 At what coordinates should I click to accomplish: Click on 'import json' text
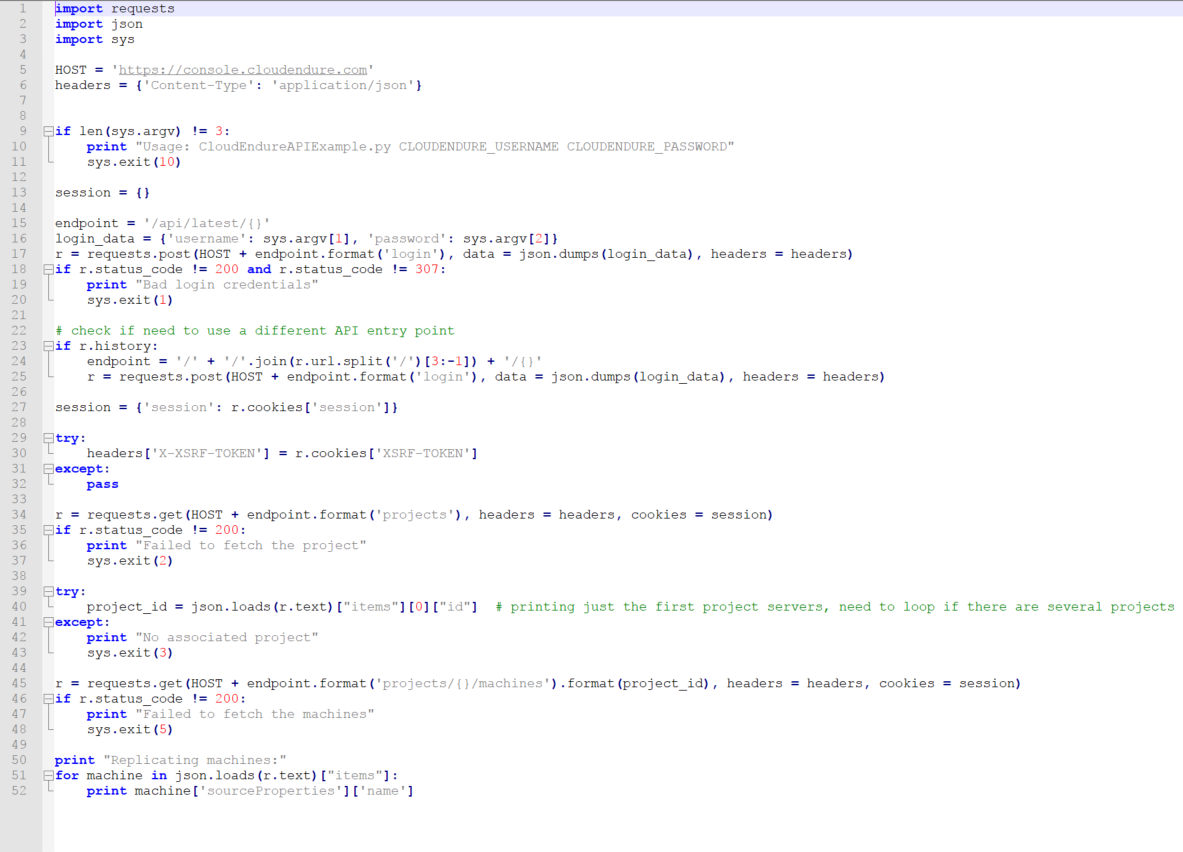tap(99, 24)
